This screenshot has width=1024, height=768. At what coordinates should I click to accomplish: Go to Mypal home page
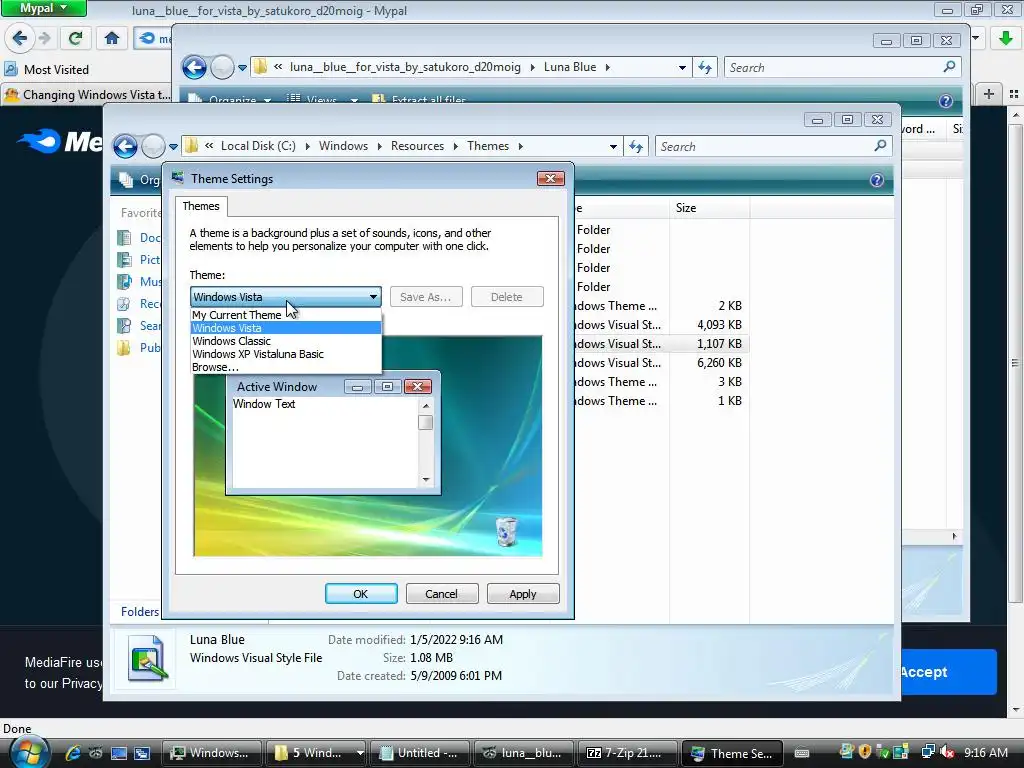pyautogui.click(x=112, y=38)
